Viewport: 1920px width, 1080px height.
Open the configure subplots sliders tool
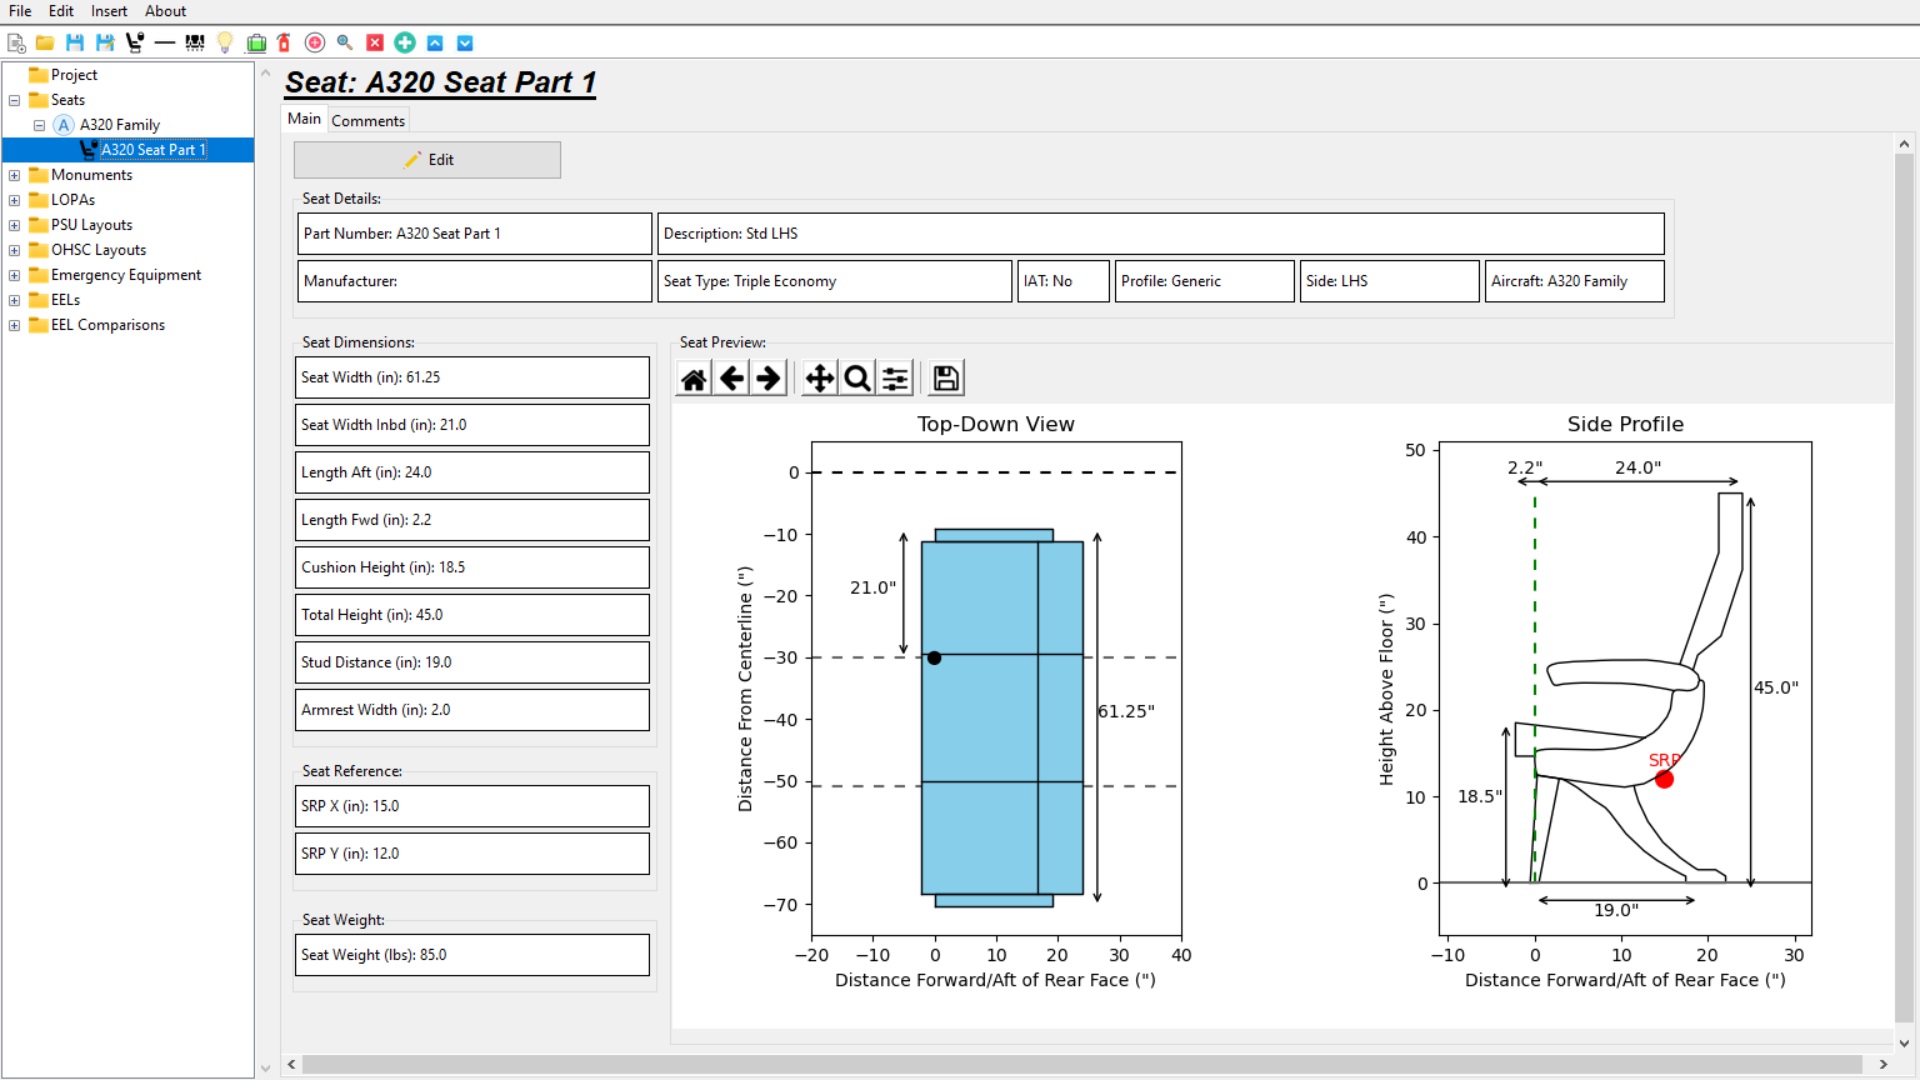coord(895,379)
